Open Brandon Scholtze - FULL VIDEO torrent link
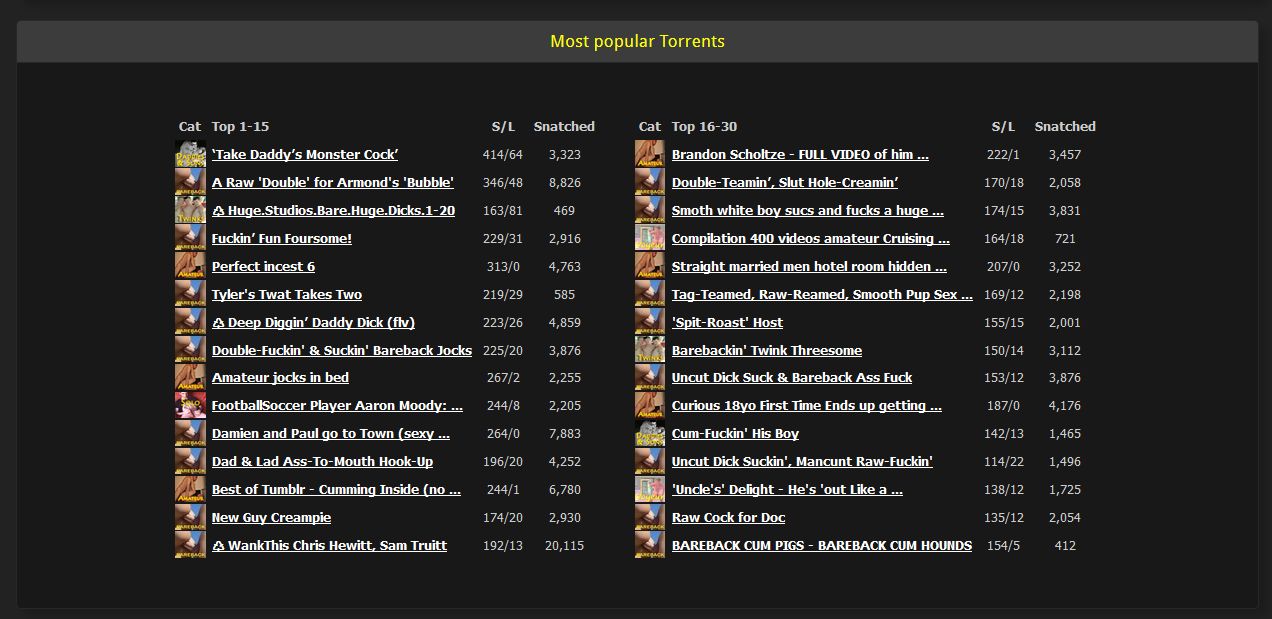1272x619 pixels. click(x=800, y=155)
